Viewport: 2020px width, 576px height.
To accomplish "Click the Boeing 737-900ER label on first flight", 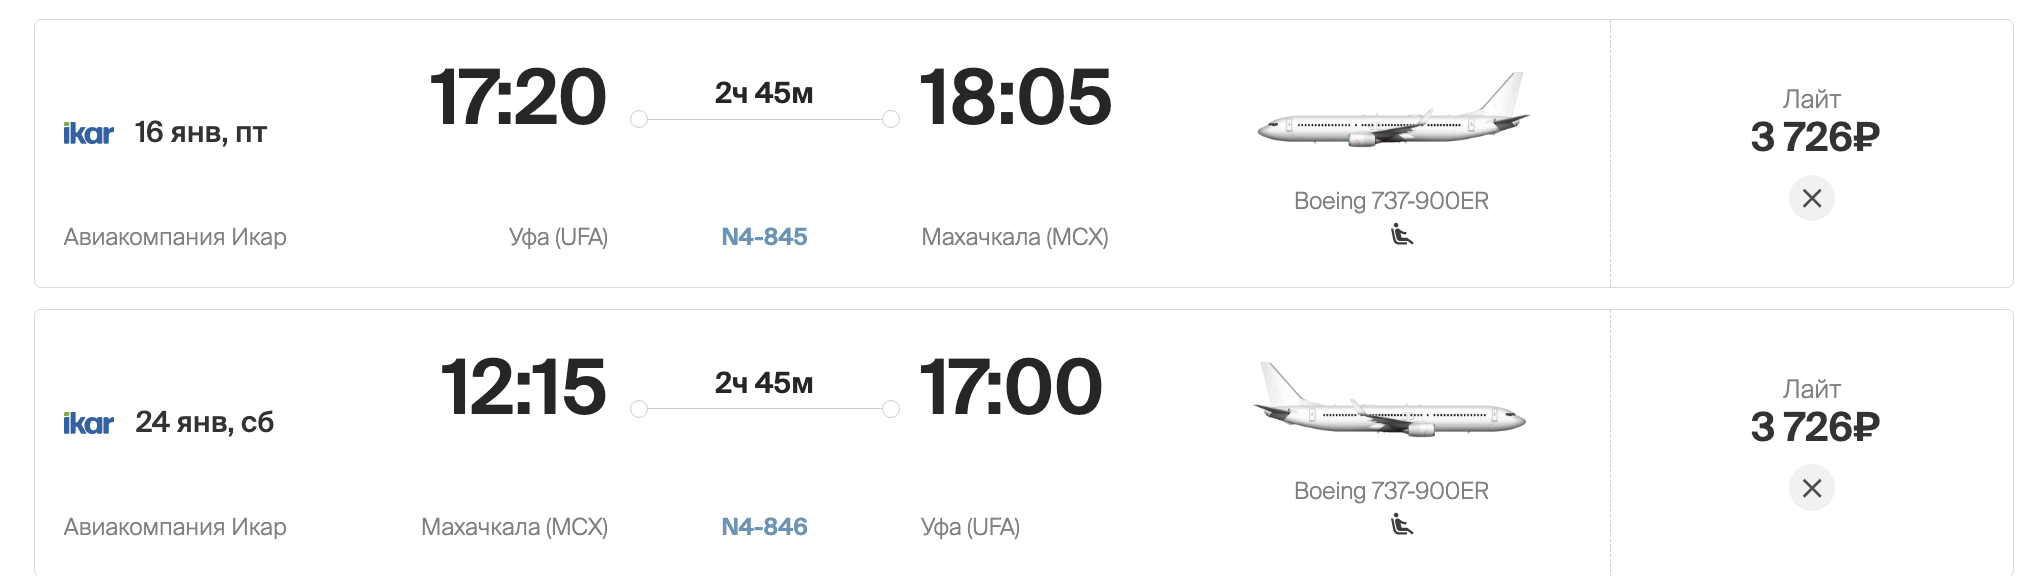I will point(1391,201).
